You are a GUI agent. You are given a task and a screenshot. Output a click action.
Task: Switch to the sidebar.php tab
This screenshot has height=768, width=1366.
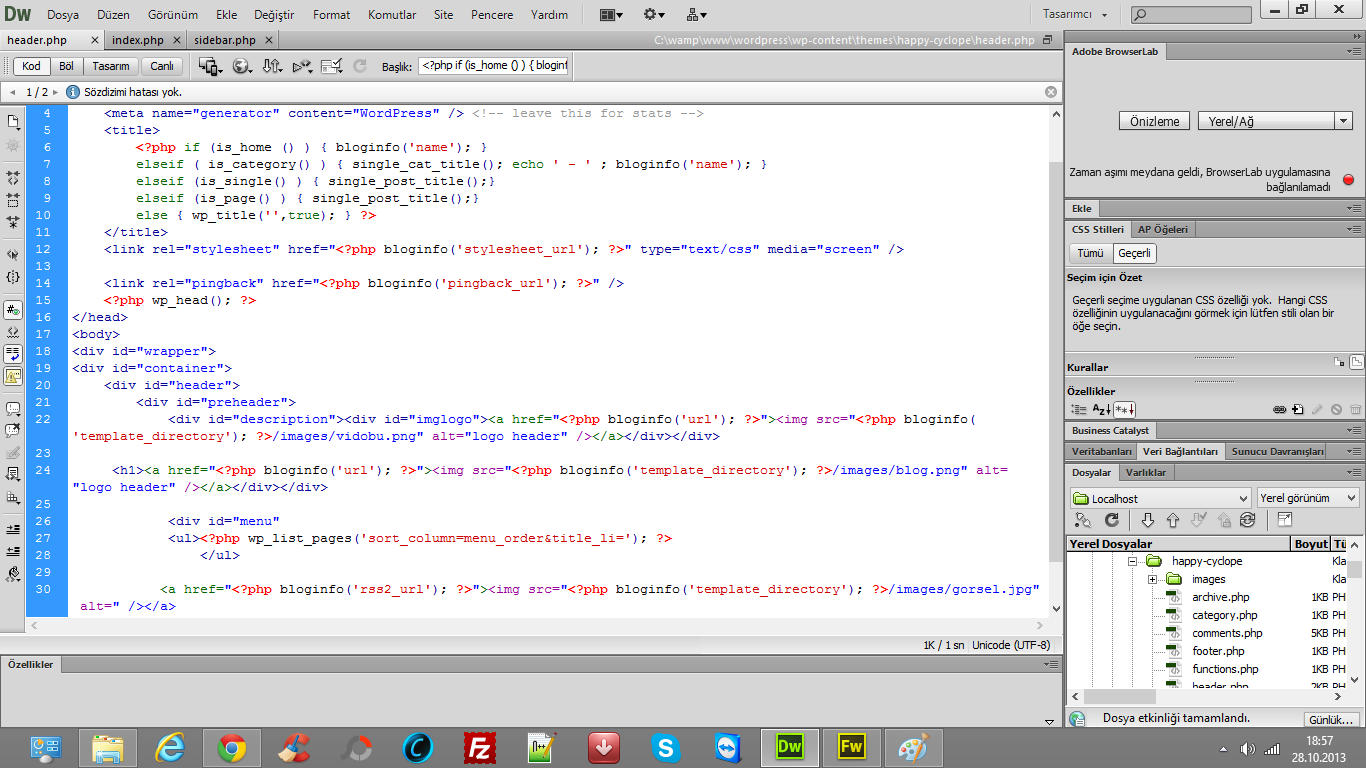pos(225,40)
